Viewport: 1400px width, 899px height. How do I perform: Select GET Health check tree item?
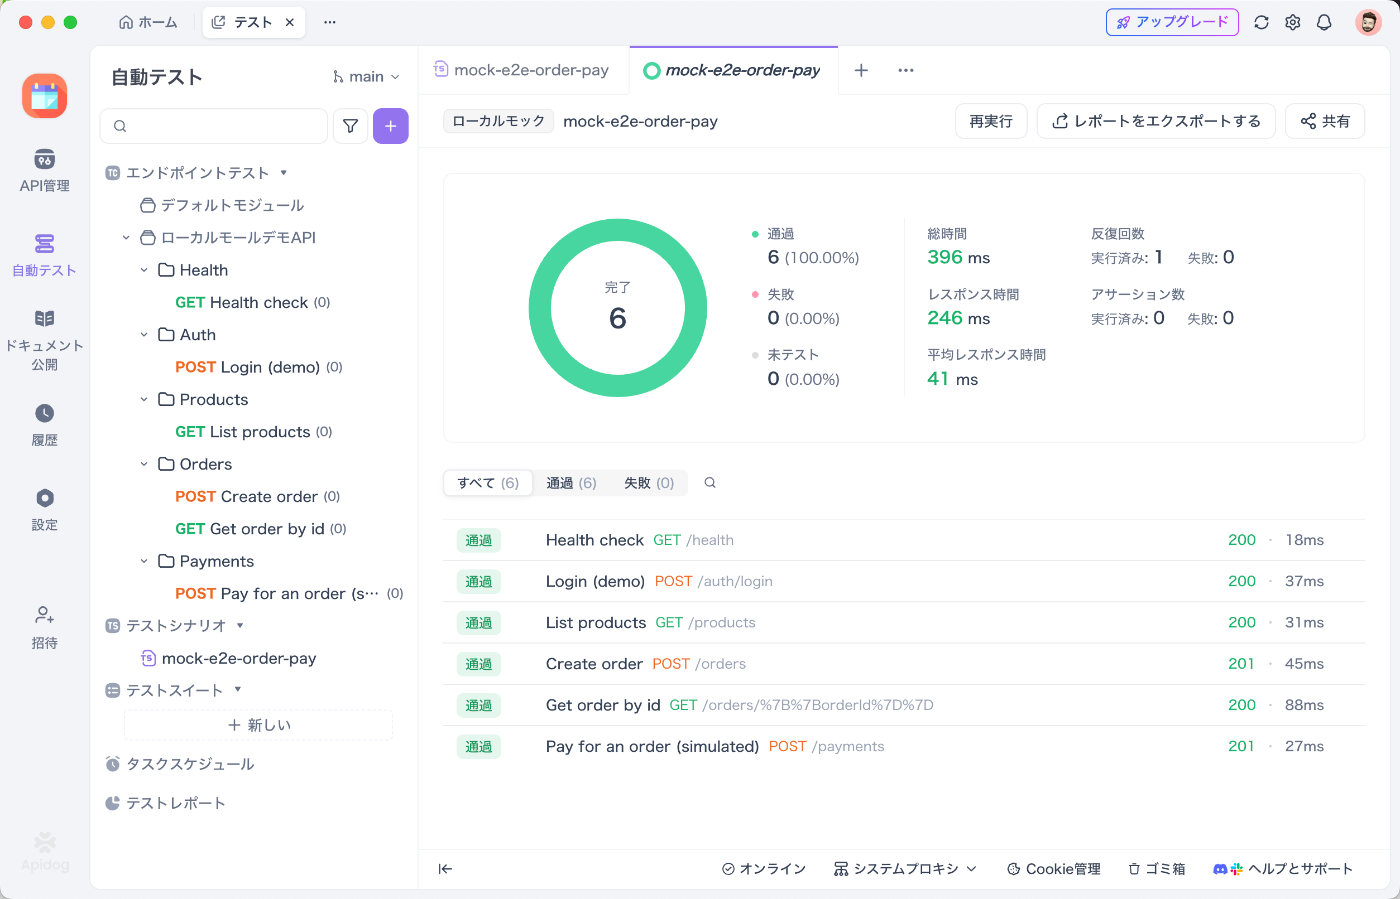(252, 302)
